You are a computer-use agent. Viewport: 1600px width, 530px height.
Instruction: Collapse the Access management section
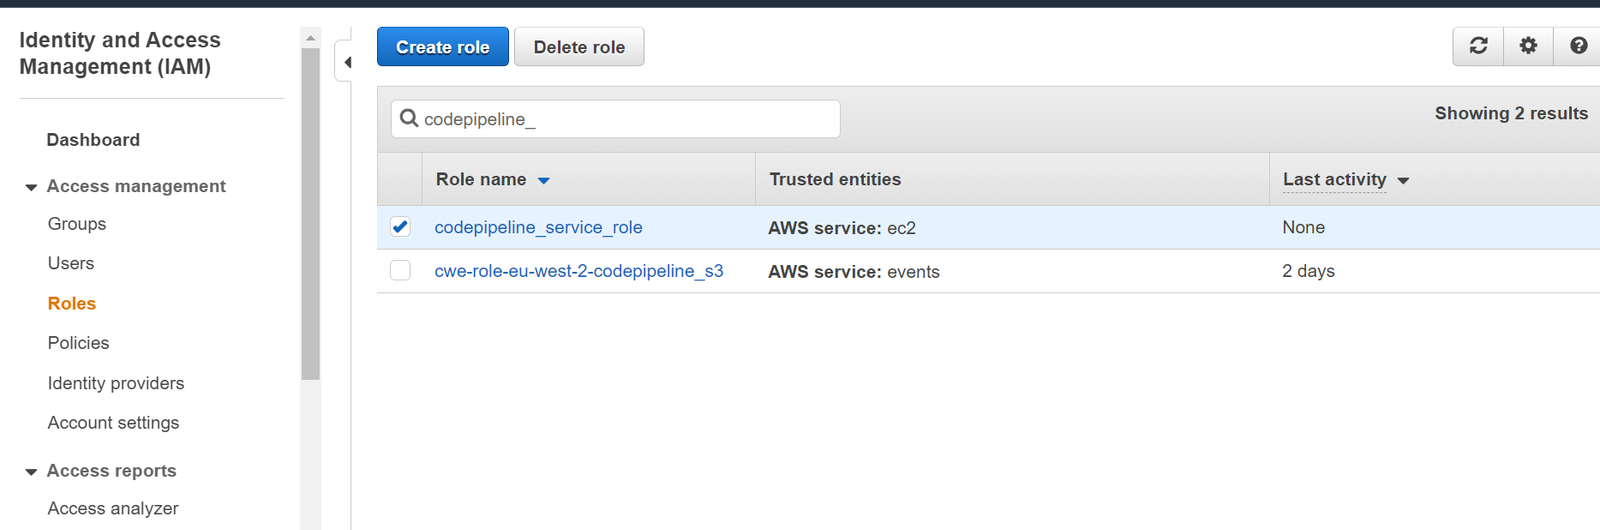[31, 187]
